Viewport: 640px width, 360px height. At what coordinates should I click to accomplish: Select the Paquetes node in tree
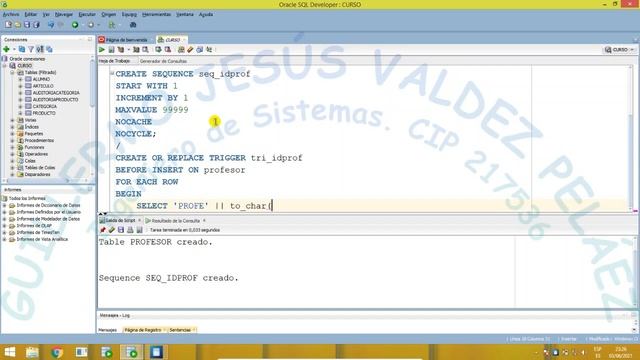point(33,134)
